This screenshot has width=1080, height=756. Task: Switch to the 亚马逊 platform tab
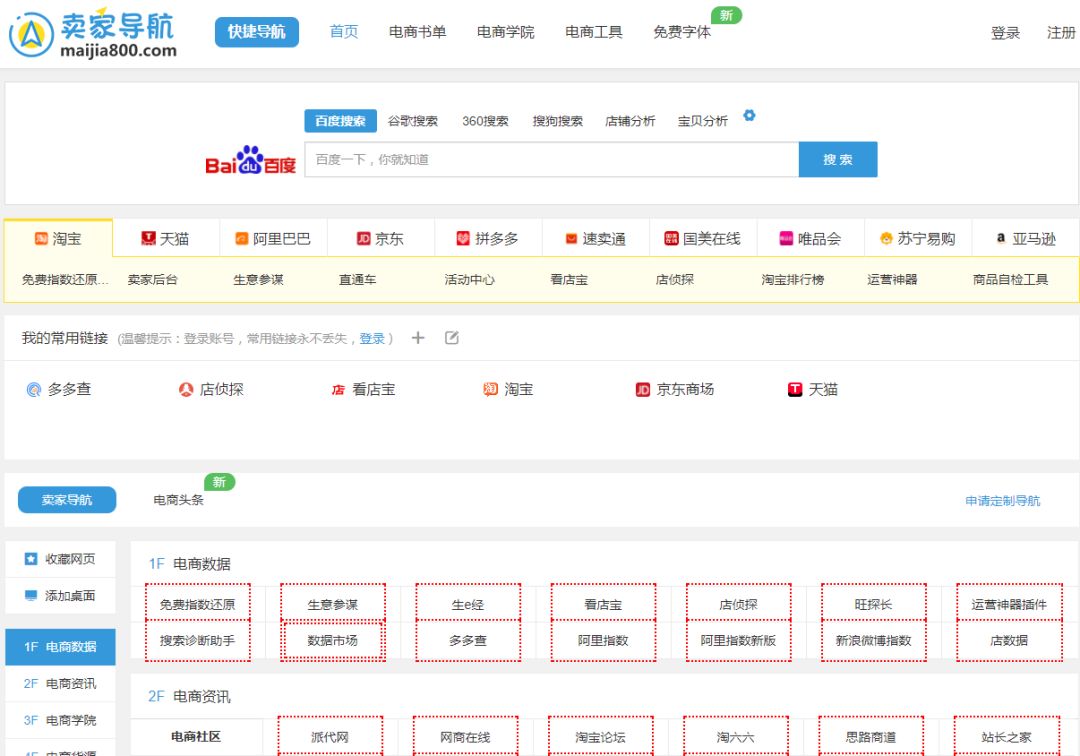point(1026,238)
